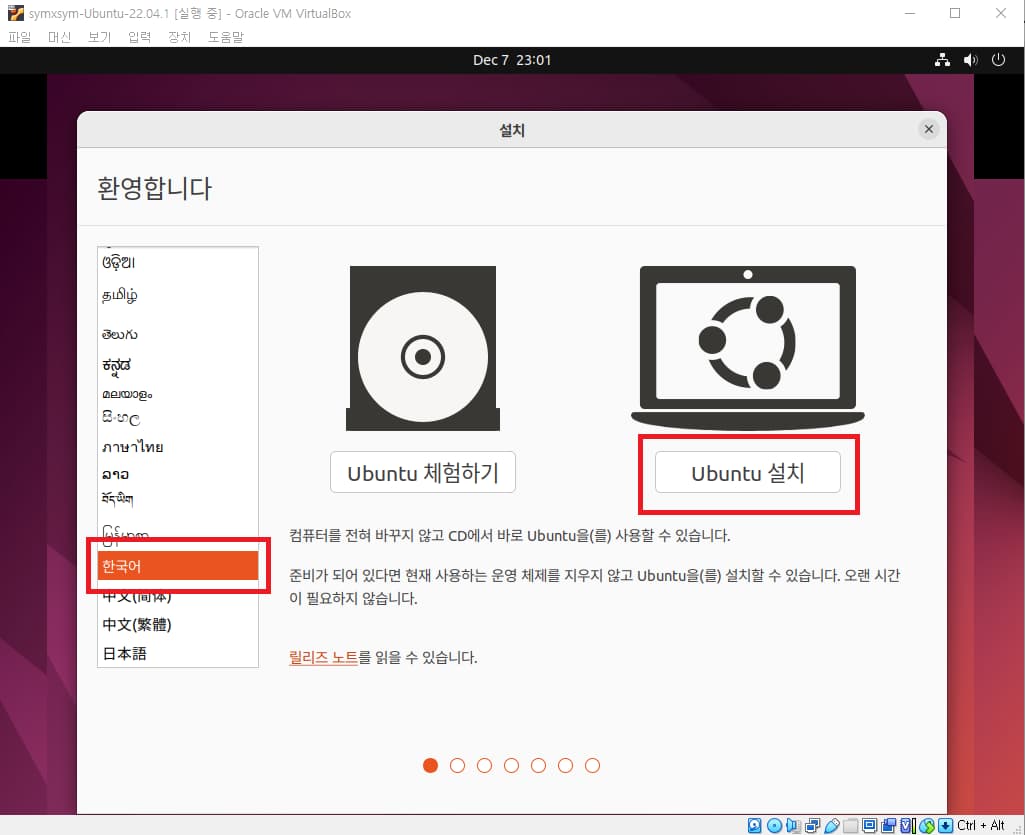
Task: Open the Ubuntu network status icon in the top bar
Action: click(x=942, y=60)
